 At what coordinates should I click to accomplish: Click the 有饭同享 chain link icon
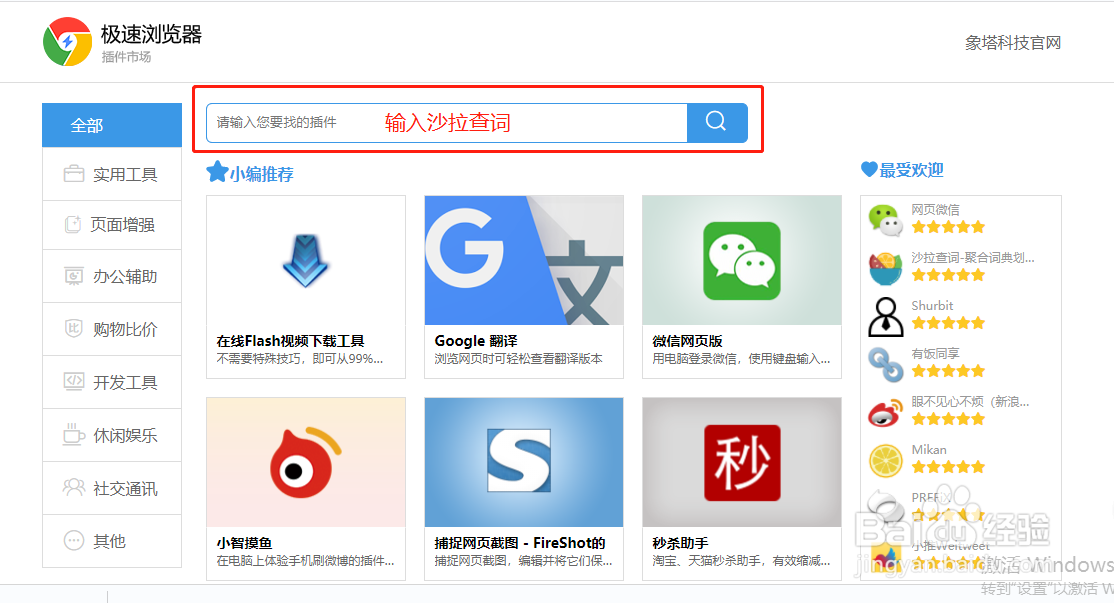tap(885, 364)
